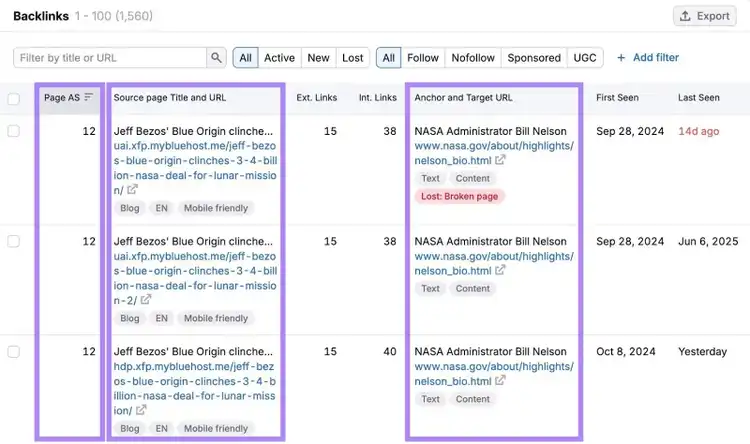Click the Jun 6, 2025 last seen value
750x444 pixels.
tap(708, 241)
